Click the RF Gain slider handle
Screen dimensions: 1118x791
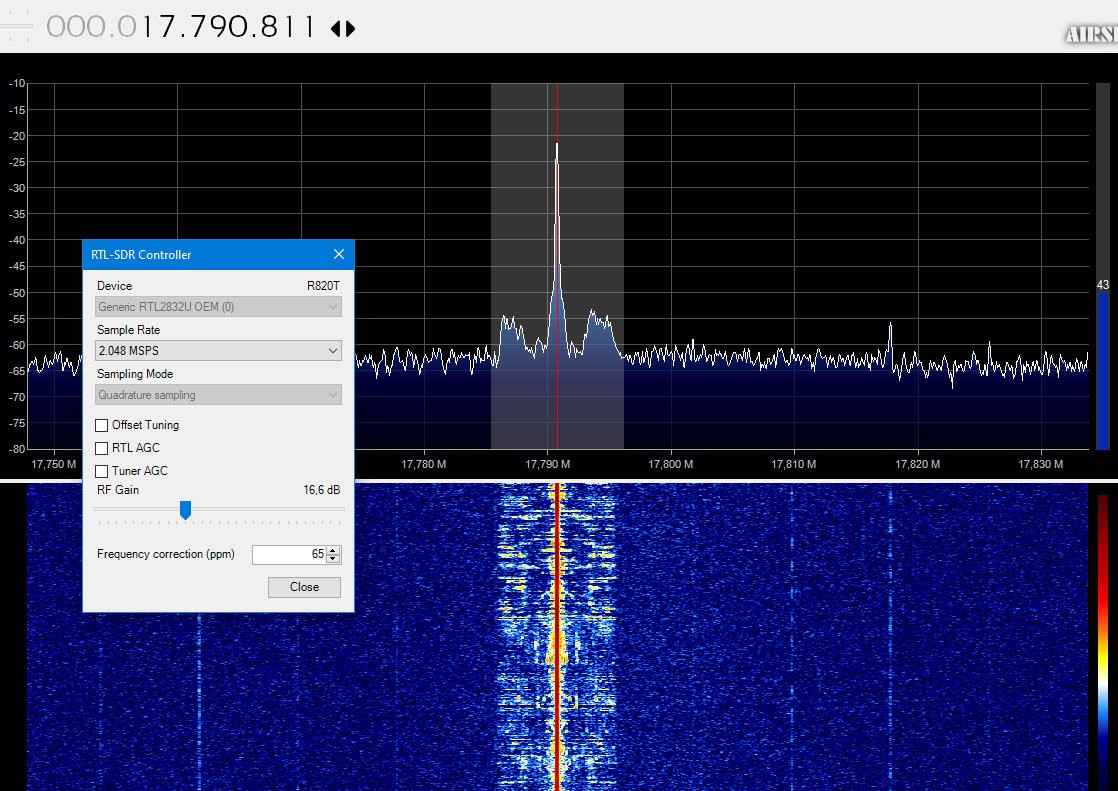185,510
